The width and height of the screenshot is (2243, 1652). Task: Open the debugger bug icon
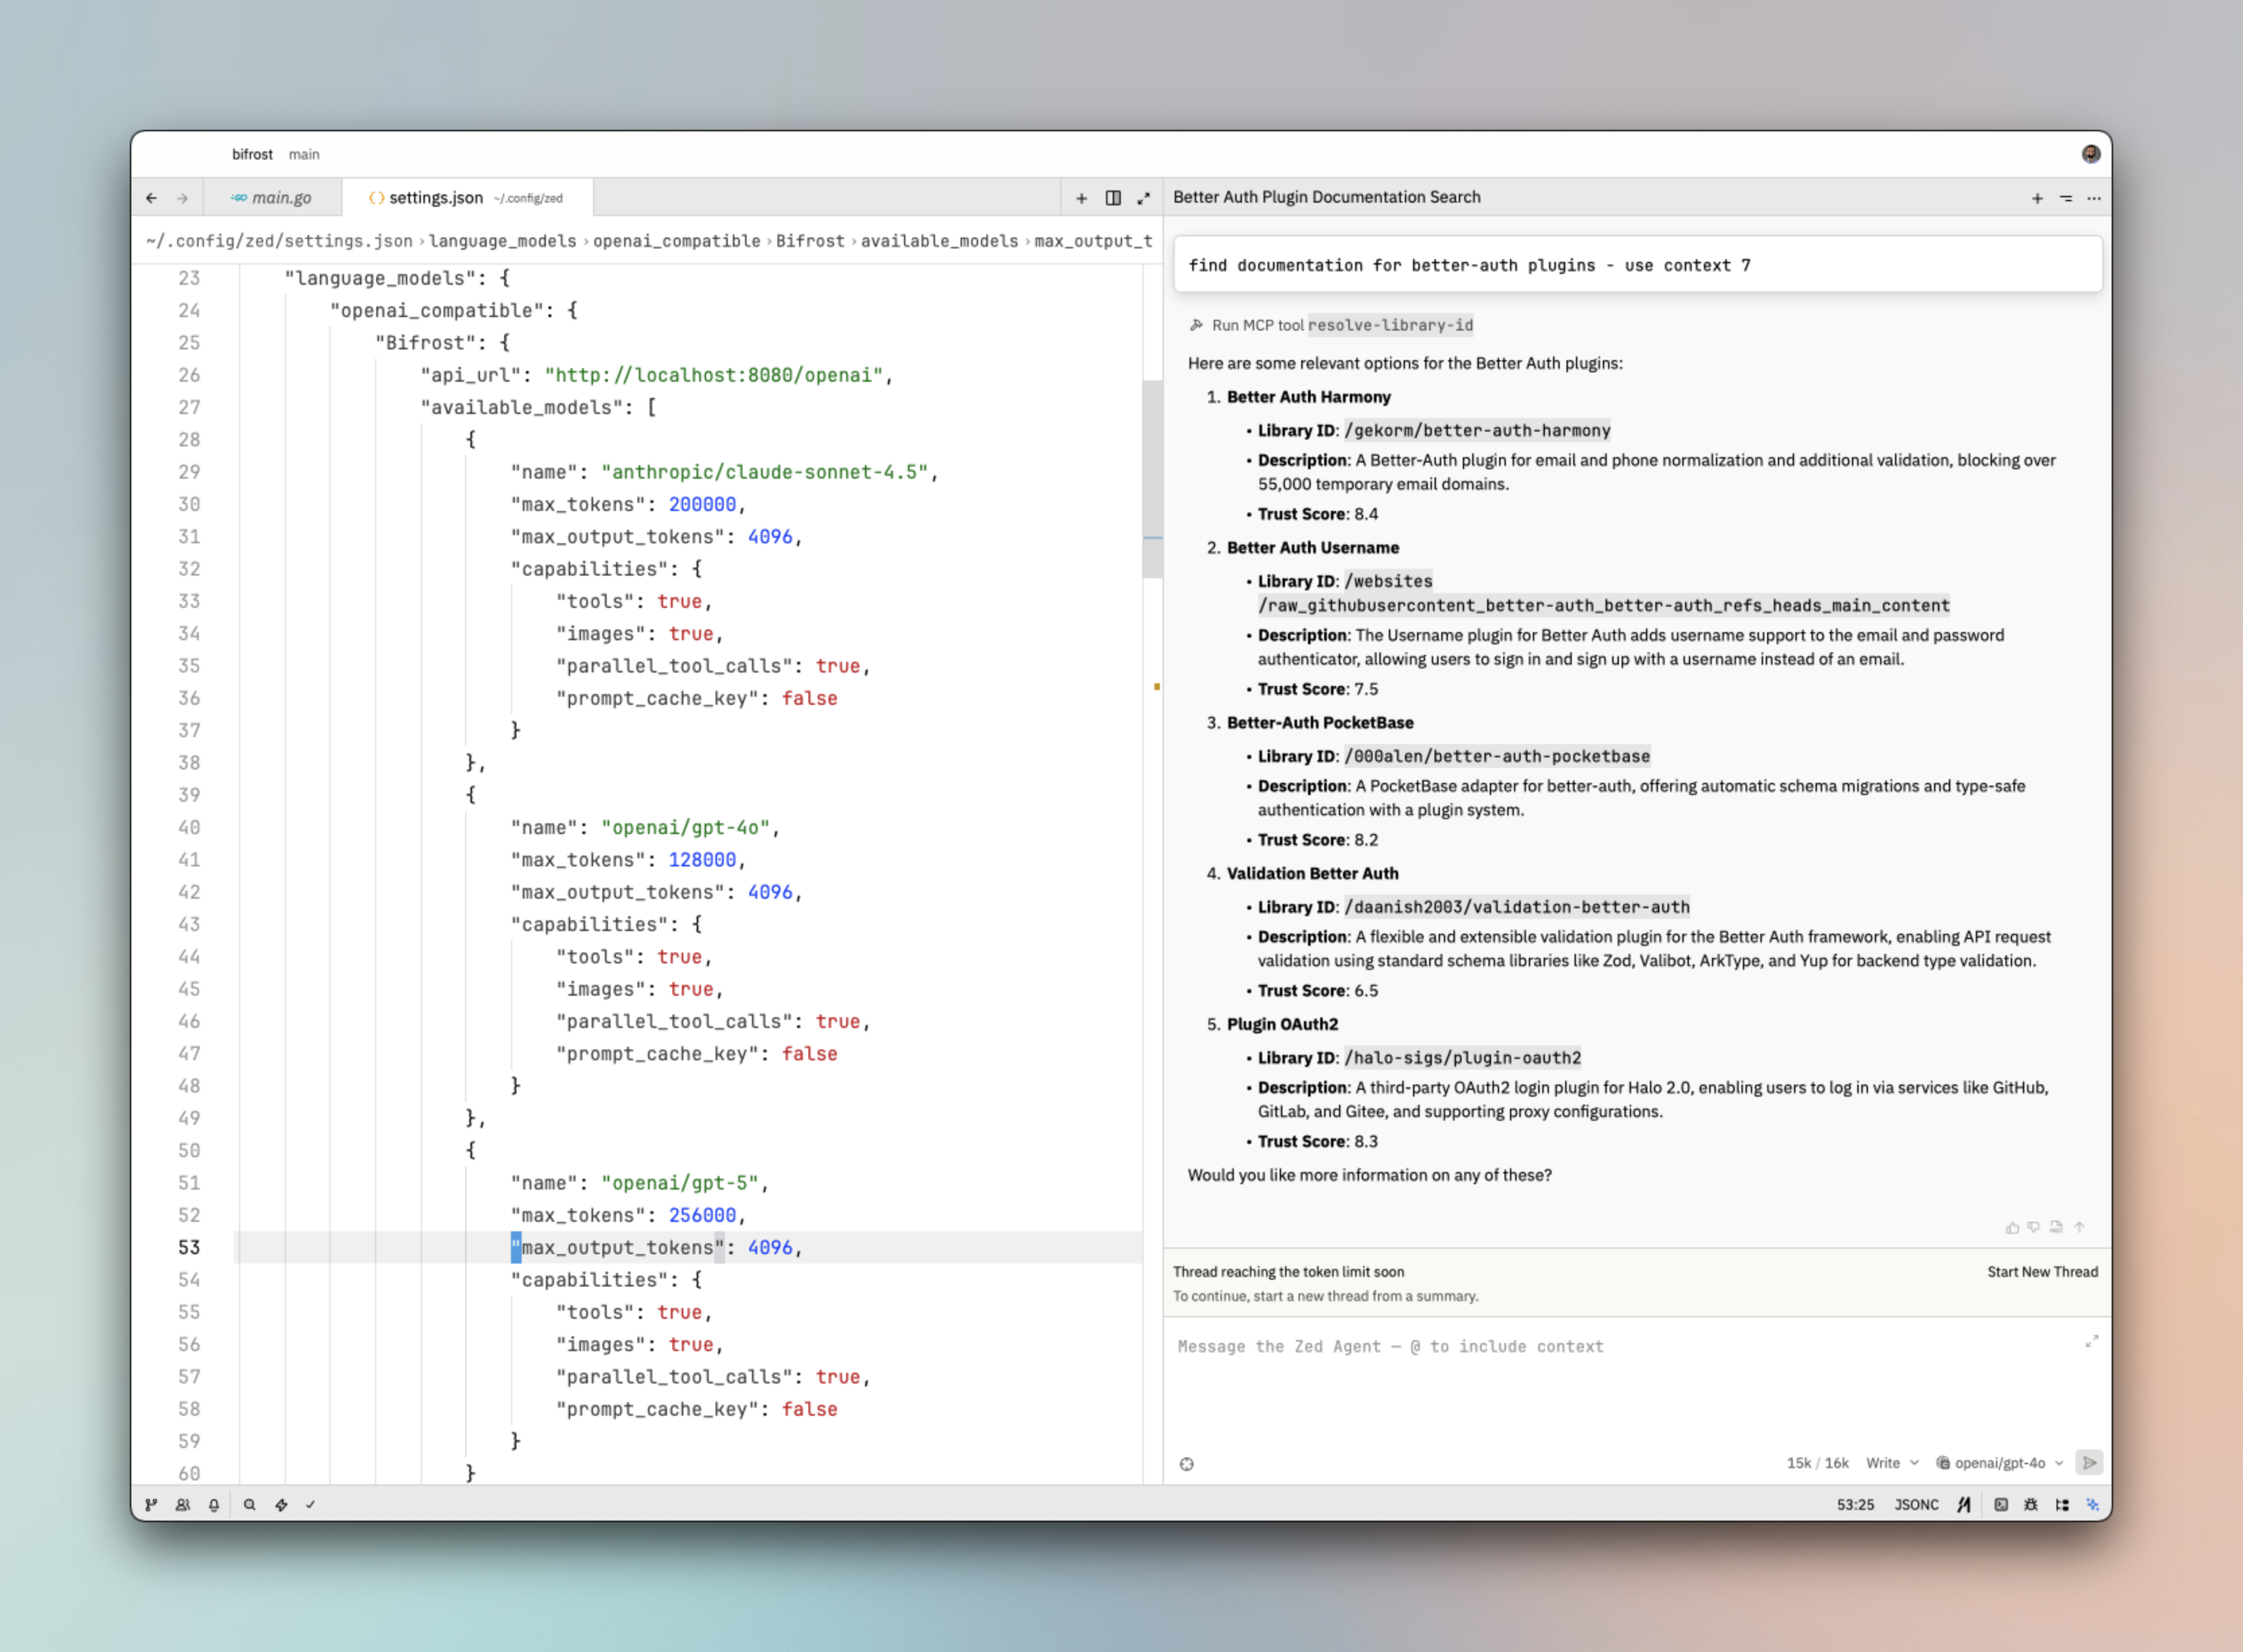point(2031,1504)
